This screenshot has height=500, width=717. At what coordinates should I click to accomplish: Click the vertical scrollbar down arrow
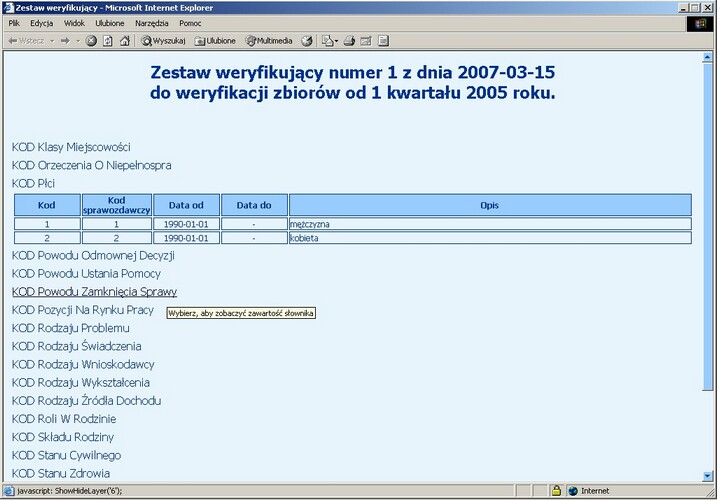(707, 475)
